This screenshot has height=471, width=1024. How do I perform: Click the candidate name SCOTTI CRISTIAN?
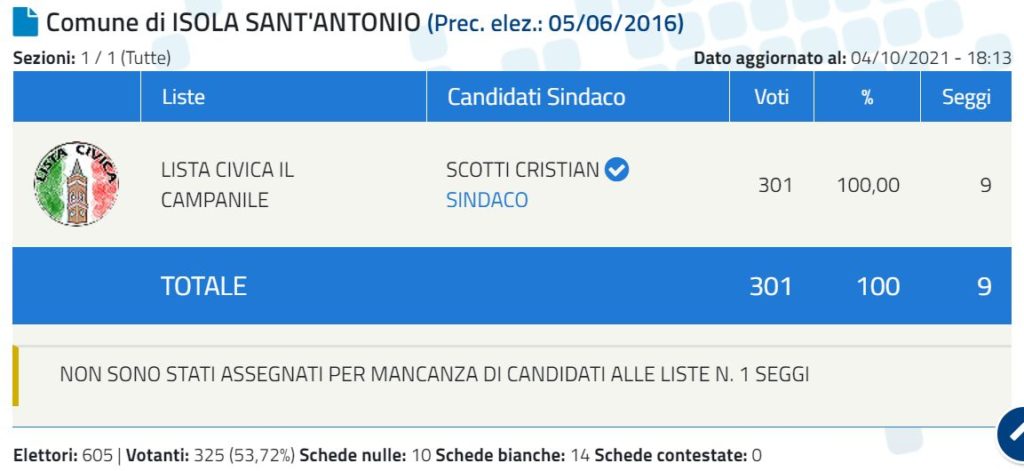tap(522, 170)
